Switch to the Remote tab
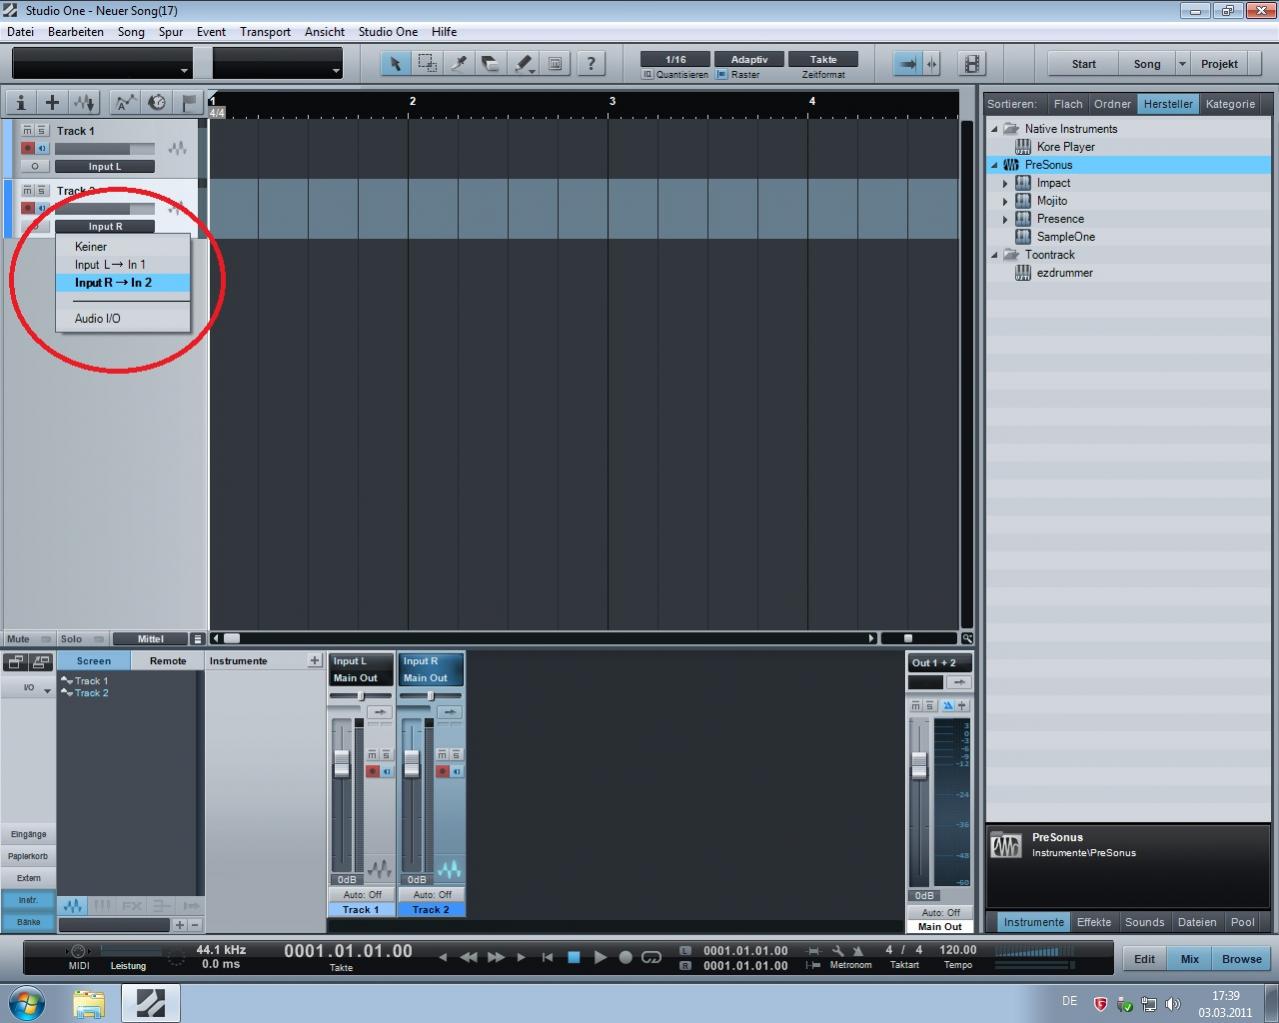1279x1023 pixels. (x=168, y=660)
